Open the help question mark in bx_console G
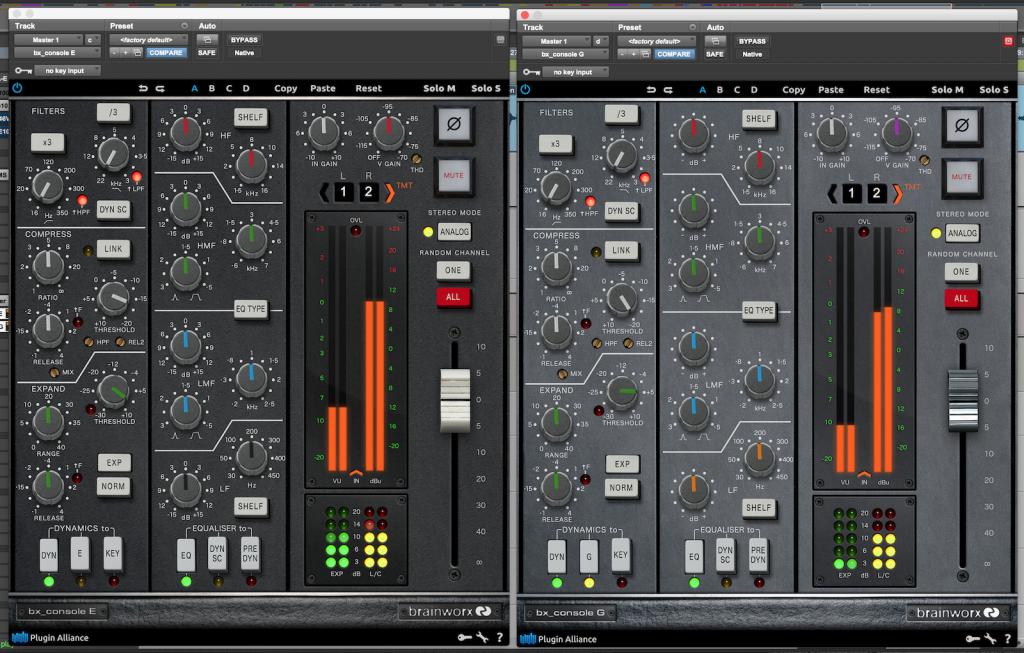This screenshot has height=653, width=1024. click(1008, 639)
